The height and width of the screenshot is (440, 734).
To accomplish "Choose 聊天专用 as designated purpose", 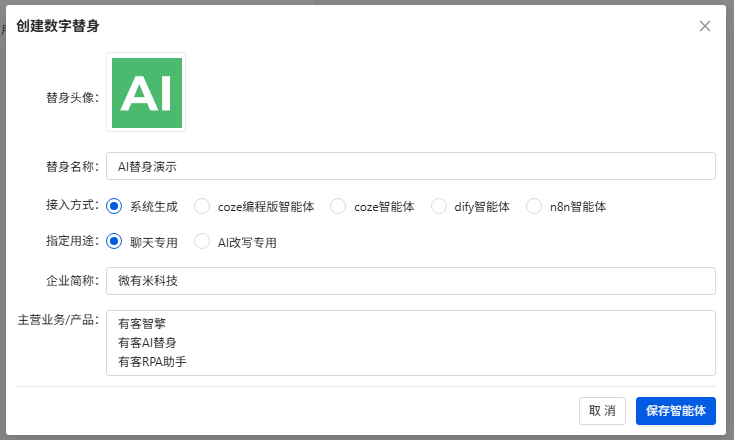I will click(x=114, y=242).
